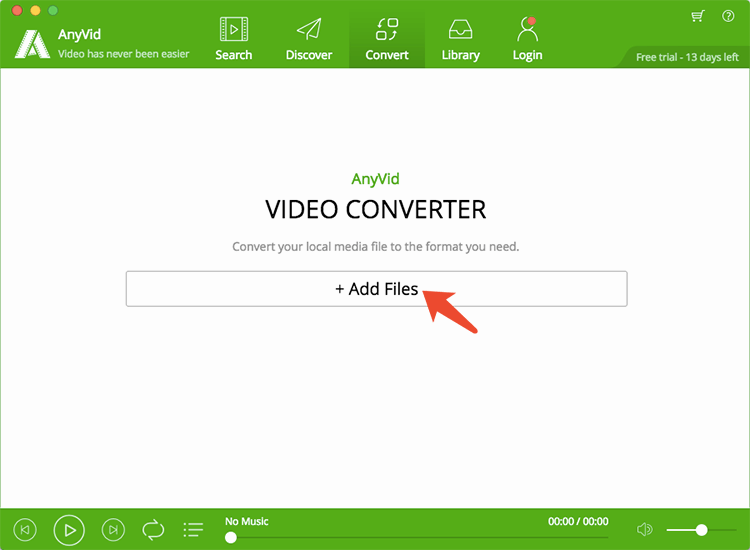Play the current track
The width and height of the screenshot is (750, 550).
(x=69, y=530)
